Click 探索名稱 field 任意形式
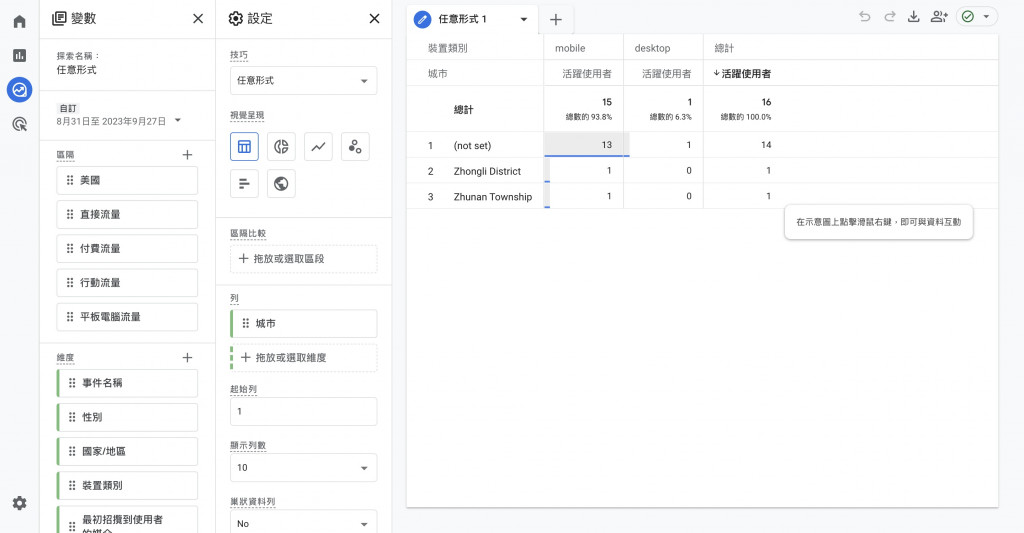Viewport: 1024px width, 533px height. [76, 70]
